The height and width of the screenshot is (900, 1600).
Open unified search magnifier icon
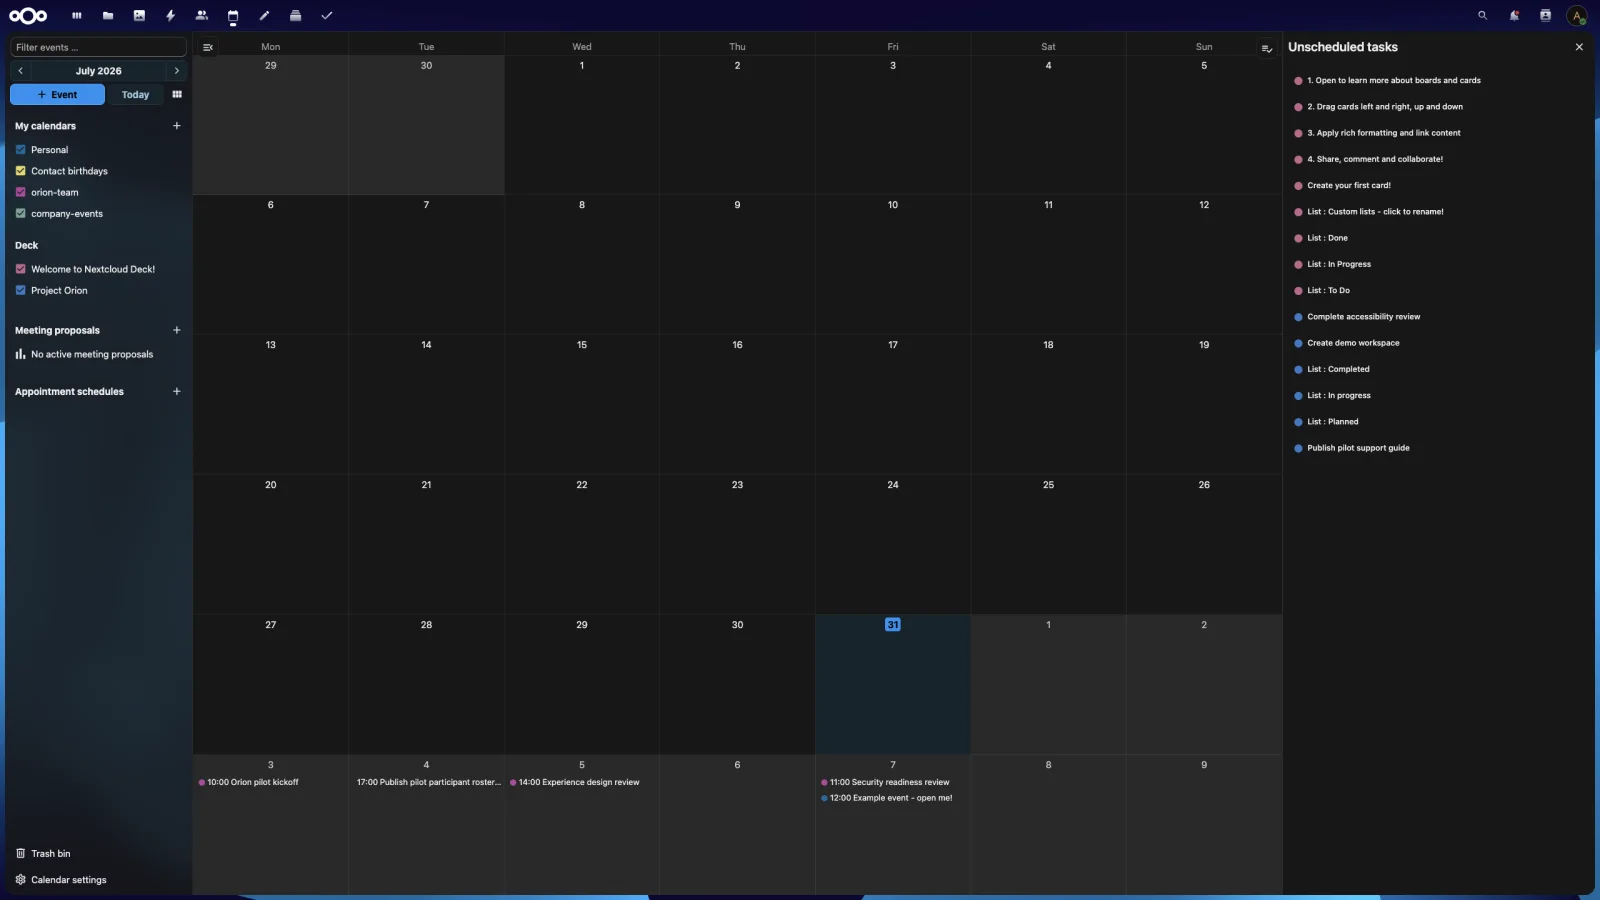click(x=1483, y=15)
